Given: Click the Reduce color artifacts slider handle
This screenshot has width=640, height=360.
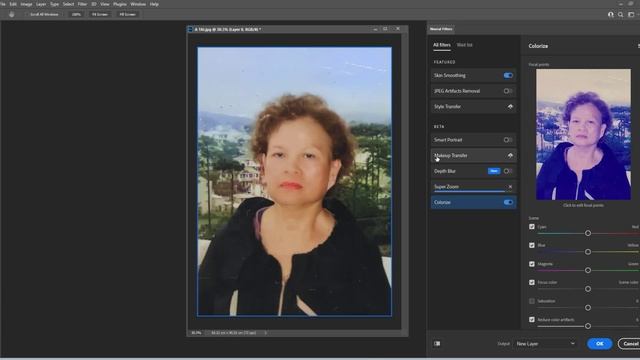Looking at the screenshot, I should [x=588, y=326].
